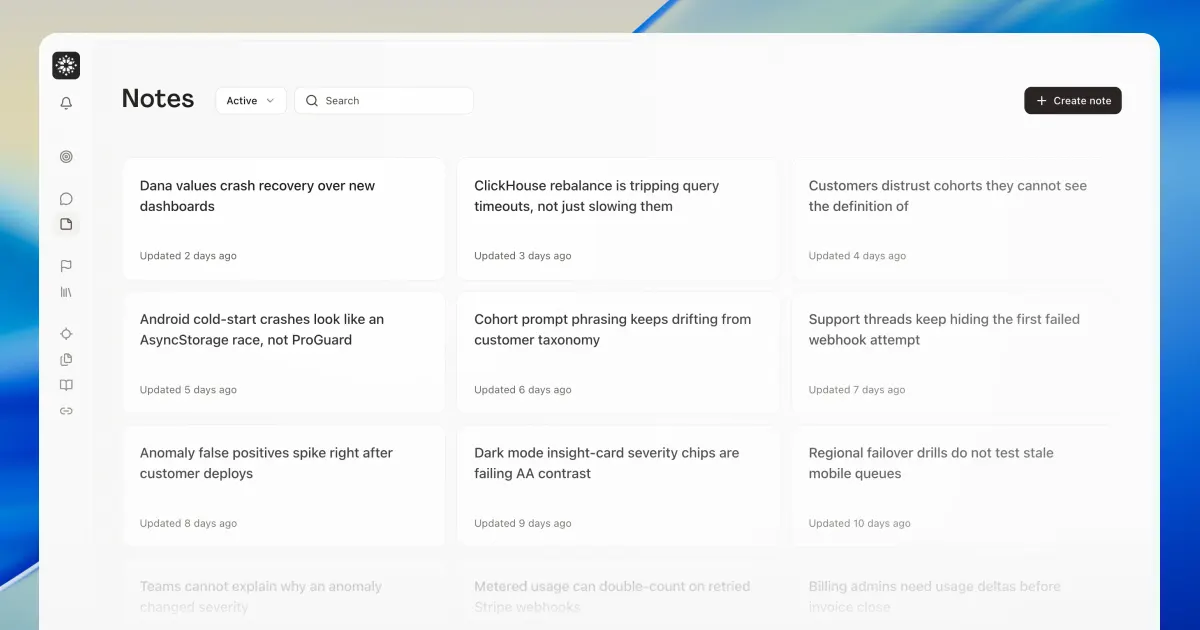The width and height of the screenshot is (1200, 630).
Task: Open notifications bell in the sidebar
Action: (x=66, y=103)
